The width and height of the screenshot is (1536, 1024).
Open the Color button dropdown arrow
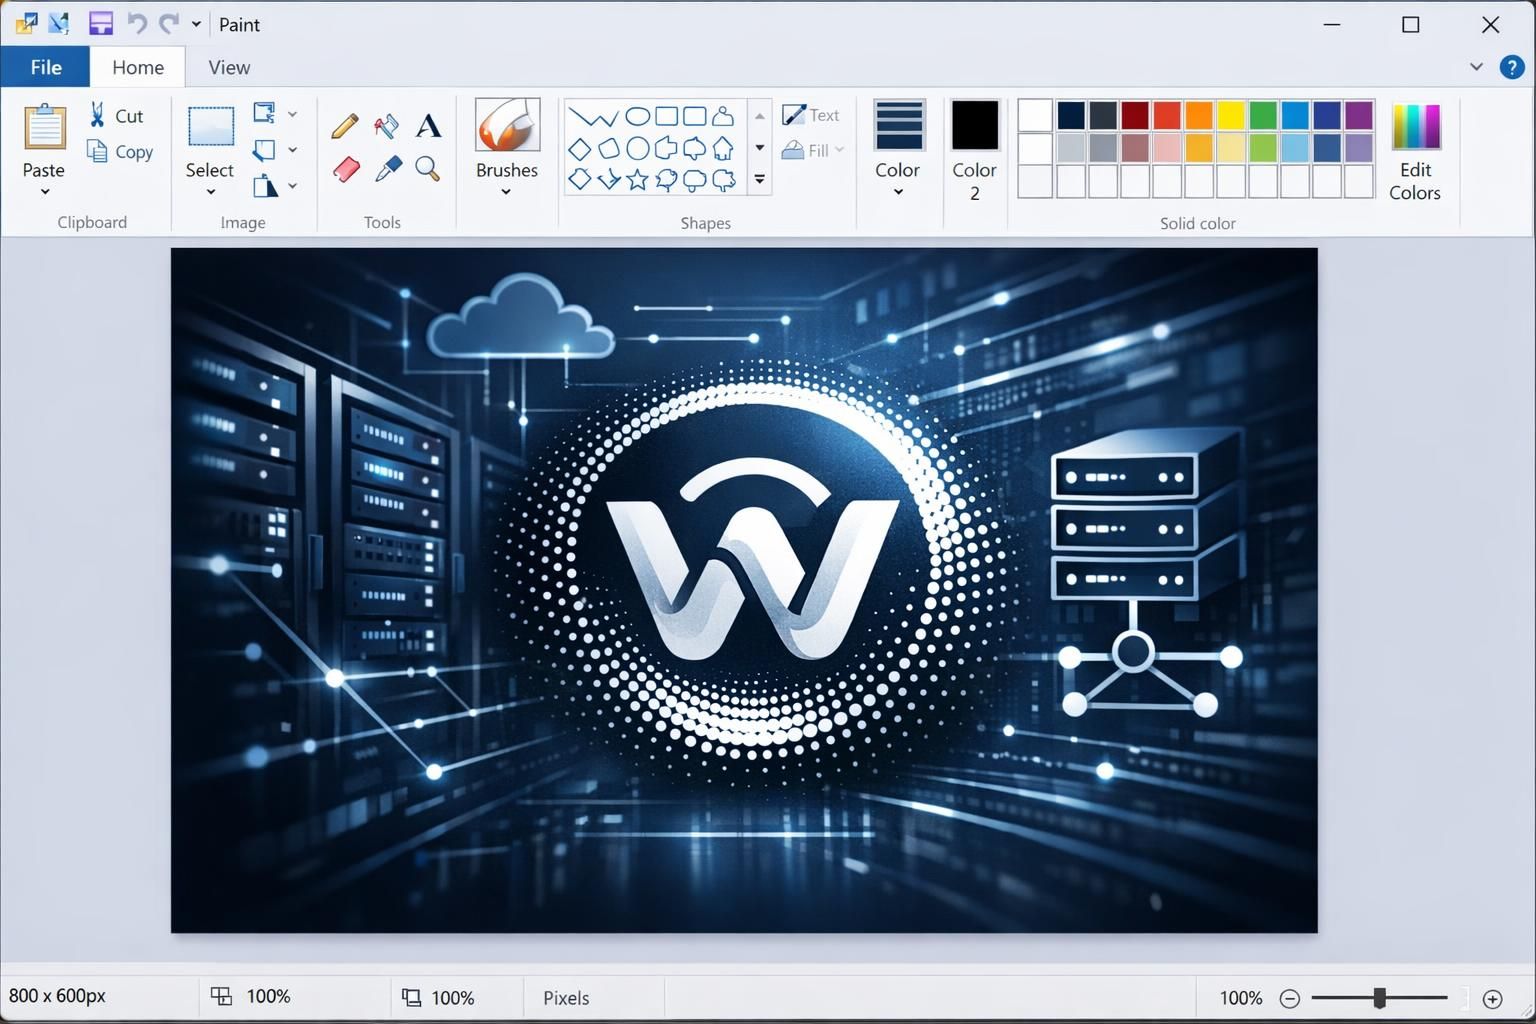pyautogui.click(x=898, y=192)
